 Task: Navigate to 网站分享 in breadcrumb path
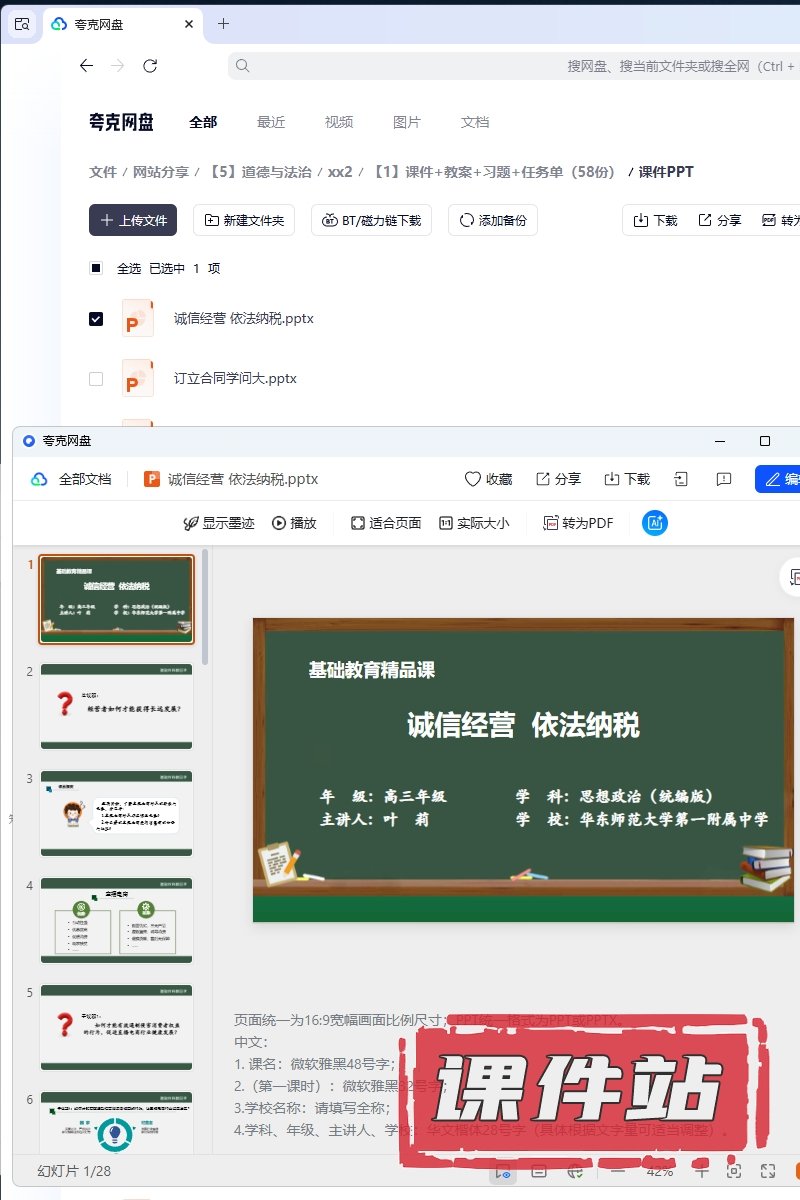(x=161, y=172)
